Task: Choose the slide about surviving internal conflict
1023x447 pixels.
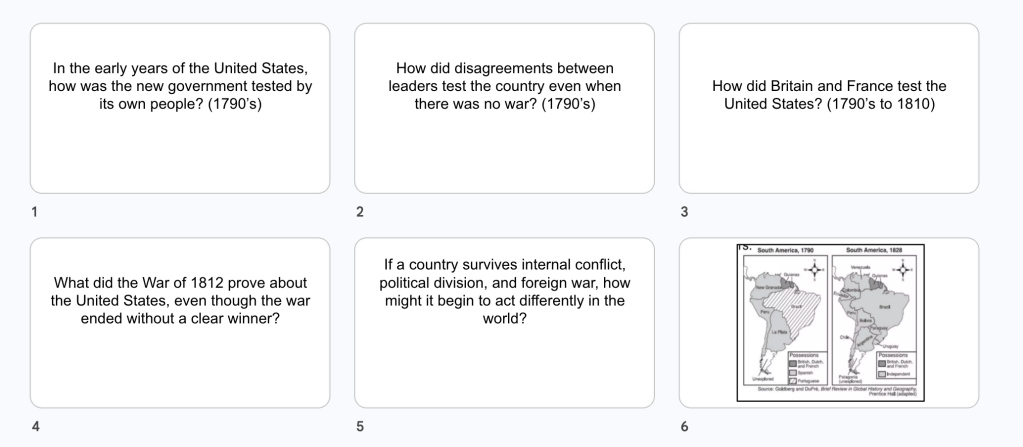Action: (504, 322)
